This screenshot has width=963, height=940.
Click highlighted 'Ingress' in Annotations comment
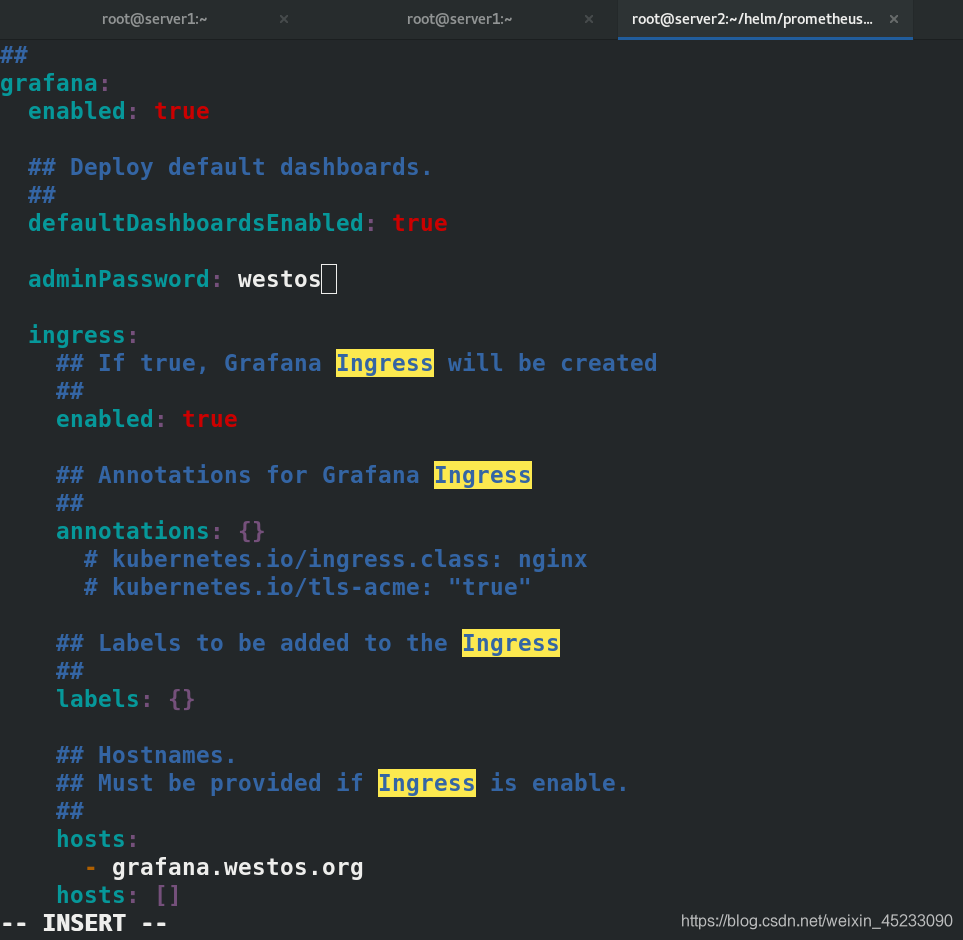point(483,475)
